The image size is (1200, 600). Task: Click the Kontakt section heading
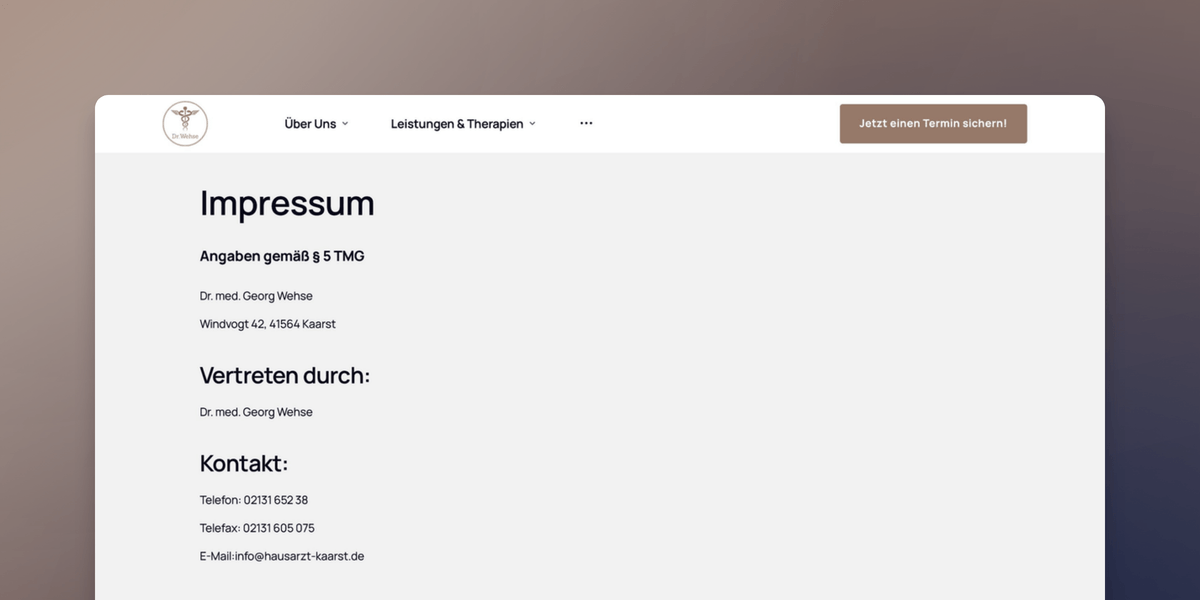[x=243, y=463]
